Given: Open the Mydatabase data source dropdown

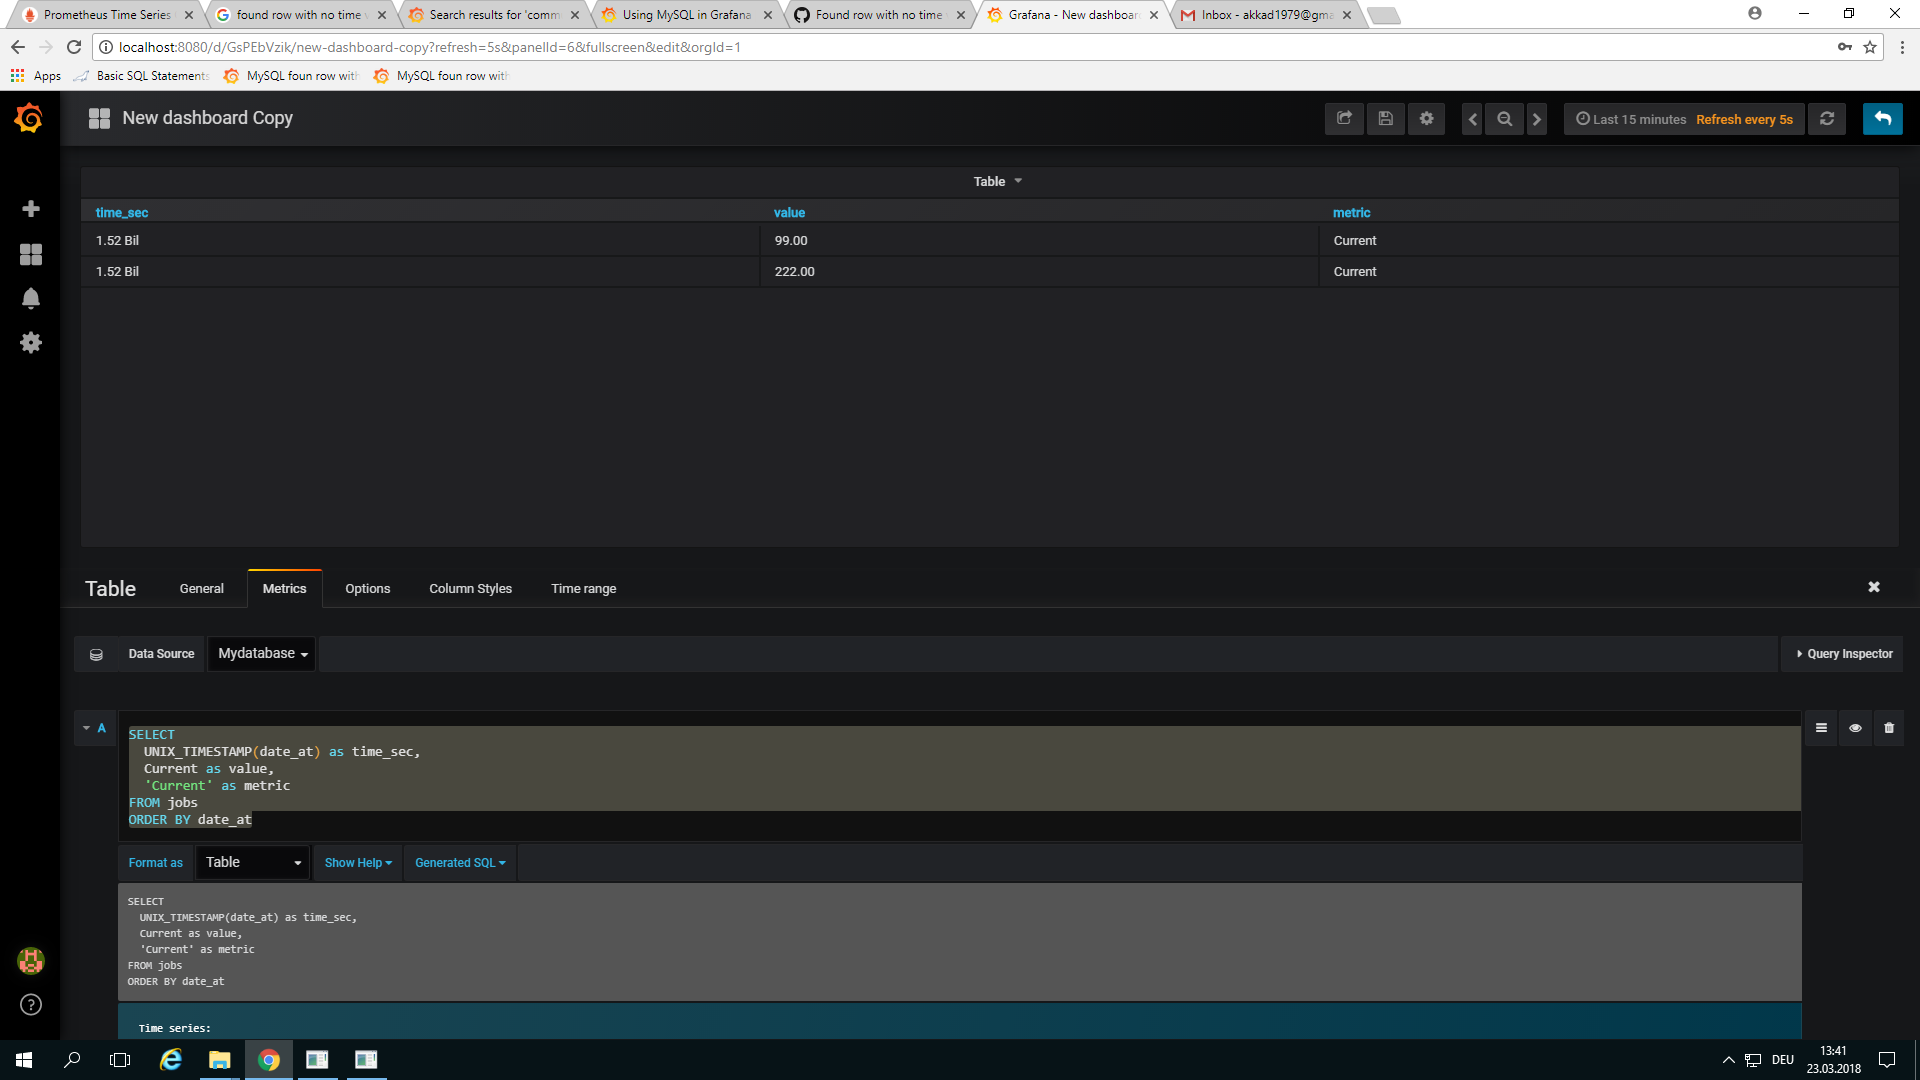Looking at the screenshot, I should (x=262, y=654).
